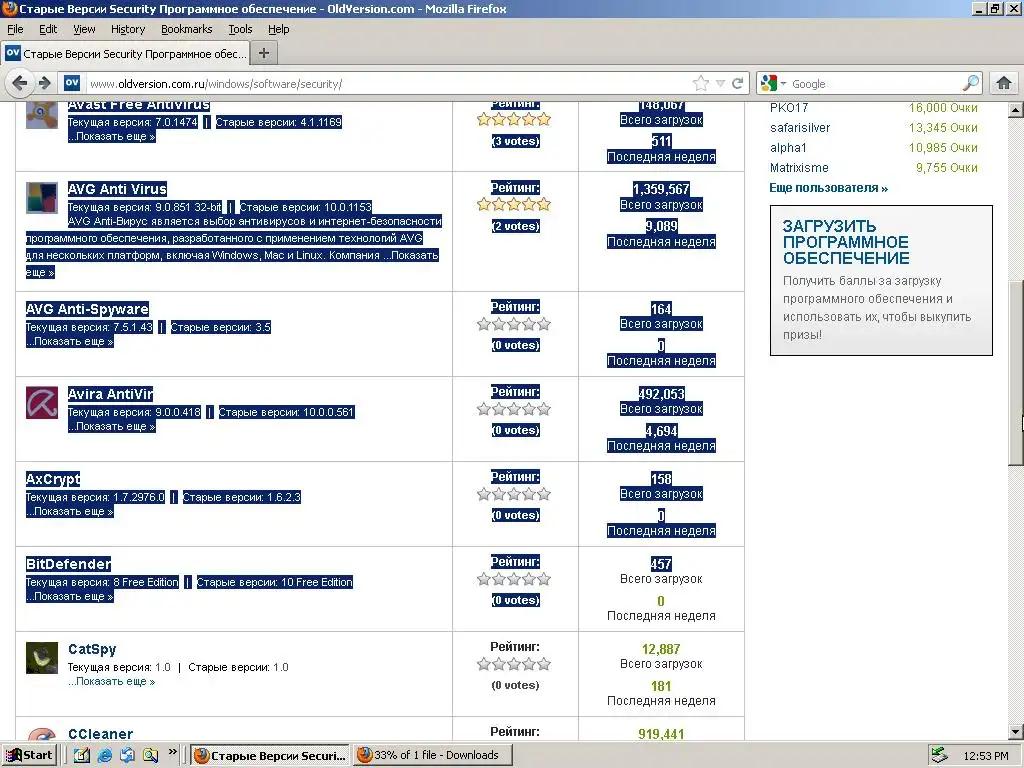Image resolution: width=1024 pixels, height=768 pixels.
Task: Open the AVG Anti Virus title link
Action: 117,189
